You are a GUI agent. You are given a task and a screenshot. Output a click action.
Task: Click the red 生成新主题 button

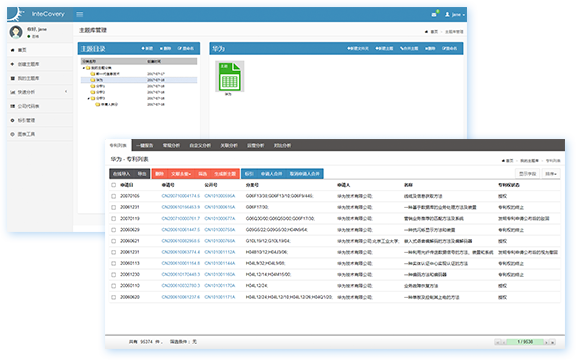pos(225,174)
